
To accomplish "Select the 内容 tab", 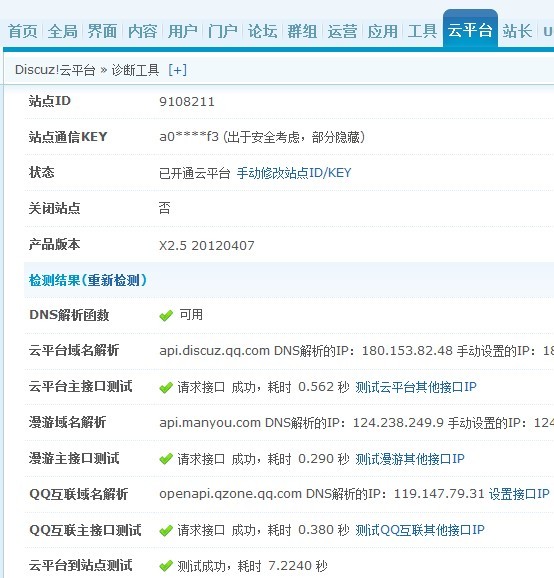I will (143, 31).
